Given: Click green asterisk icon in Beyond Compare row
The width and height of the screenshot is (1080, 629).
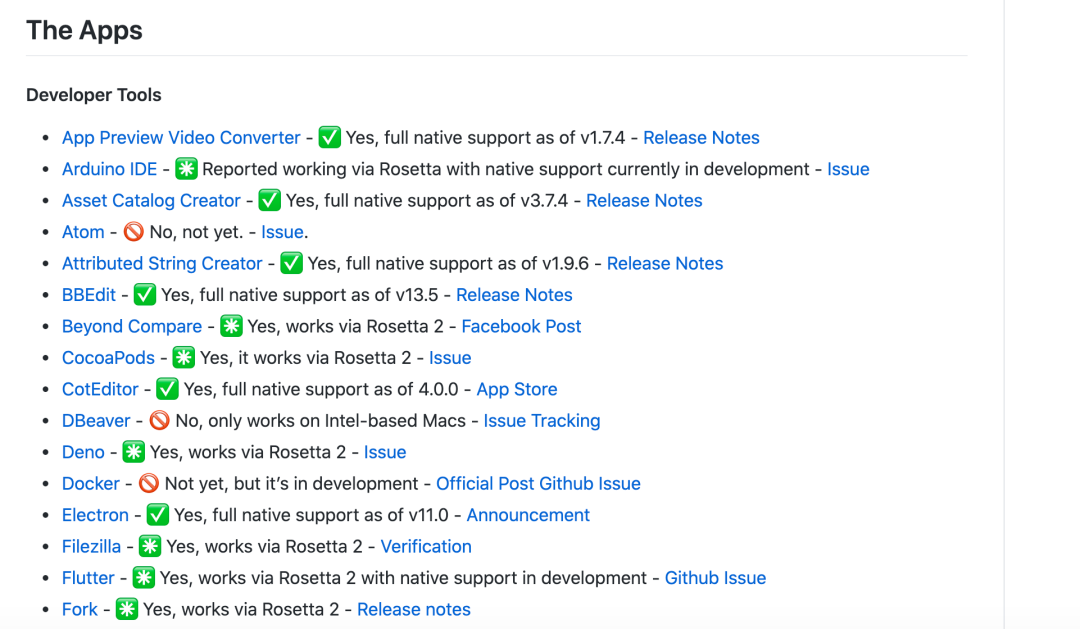Looking at the screenshot, I should point(231,326).
